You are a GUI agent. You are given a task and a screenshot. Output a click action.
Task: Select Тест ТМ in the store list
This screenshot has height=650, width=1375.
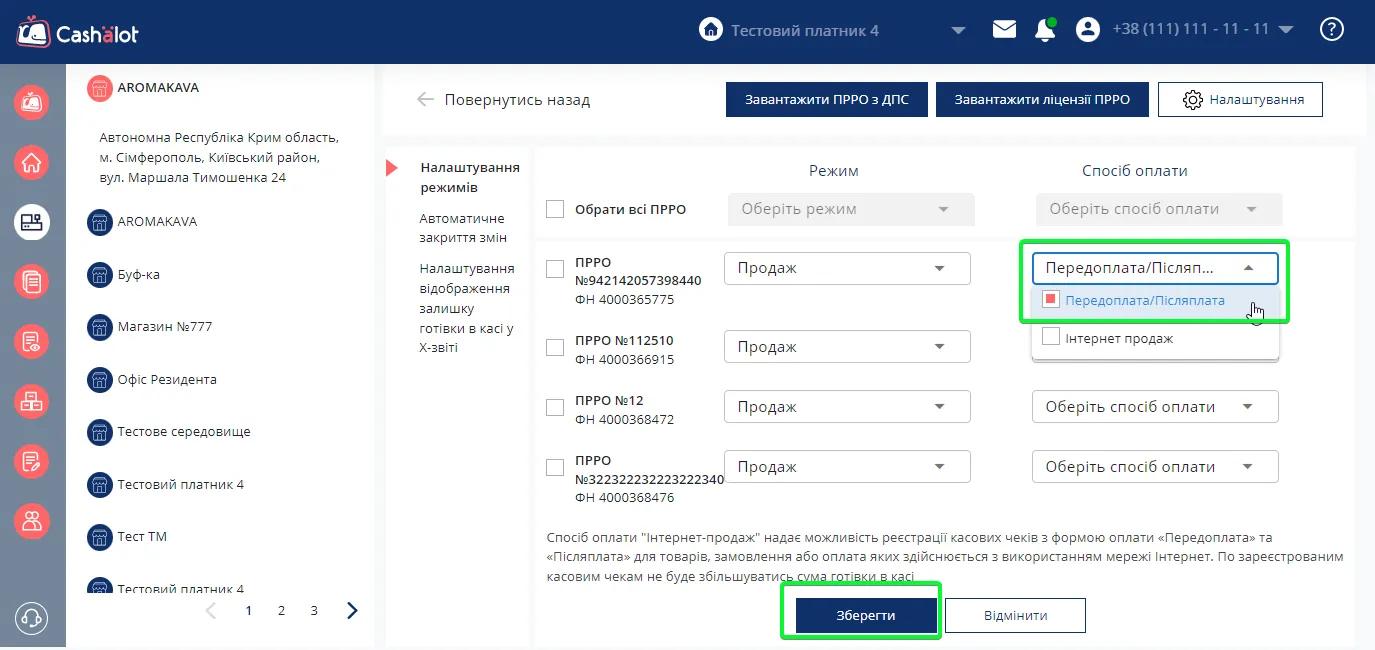tap(142, 537)
